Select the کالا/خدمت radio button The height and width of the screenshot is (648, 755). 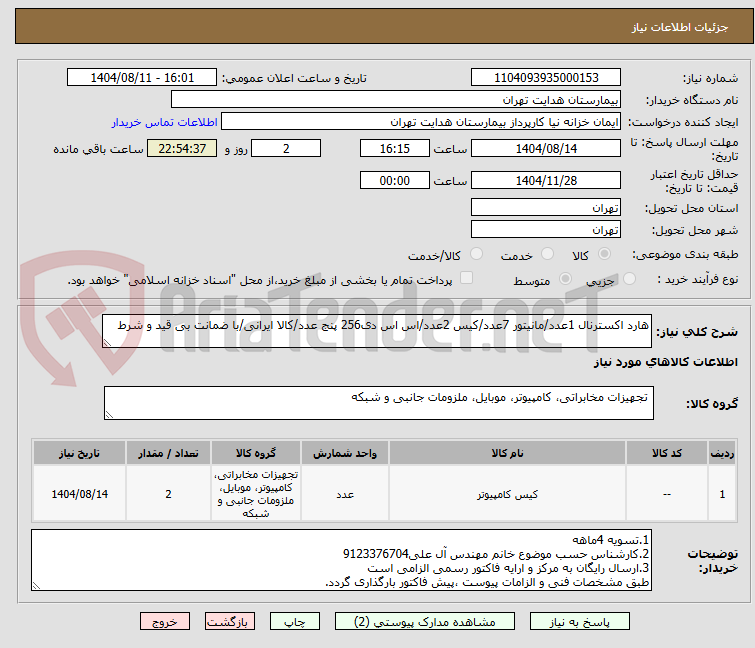click(476, 254)
